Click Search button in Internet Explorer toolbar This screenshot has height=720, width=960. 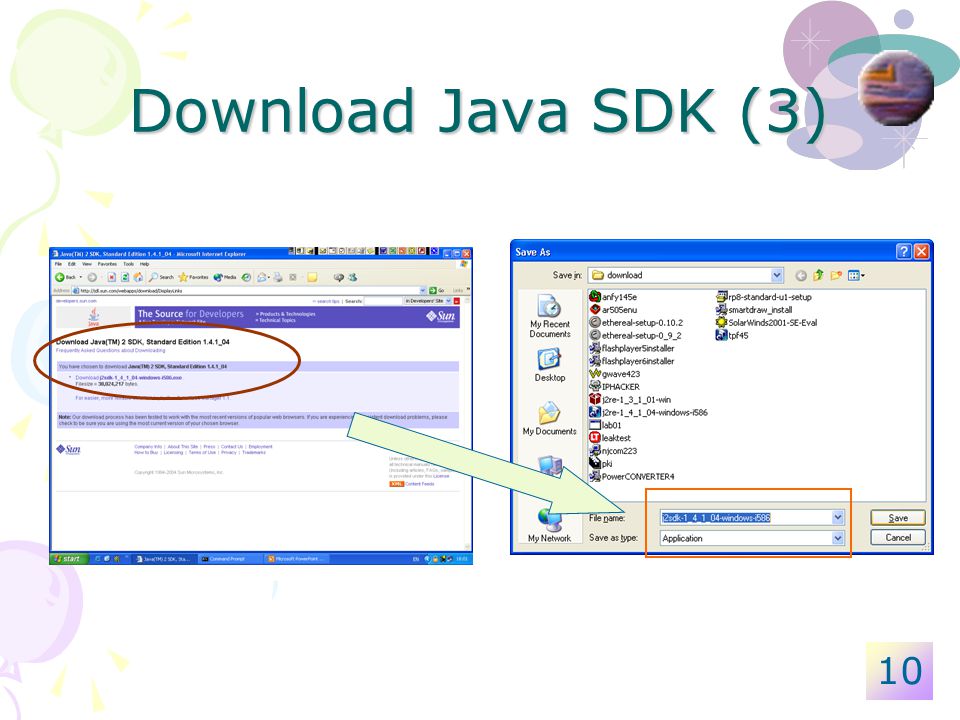coord(162,277)
